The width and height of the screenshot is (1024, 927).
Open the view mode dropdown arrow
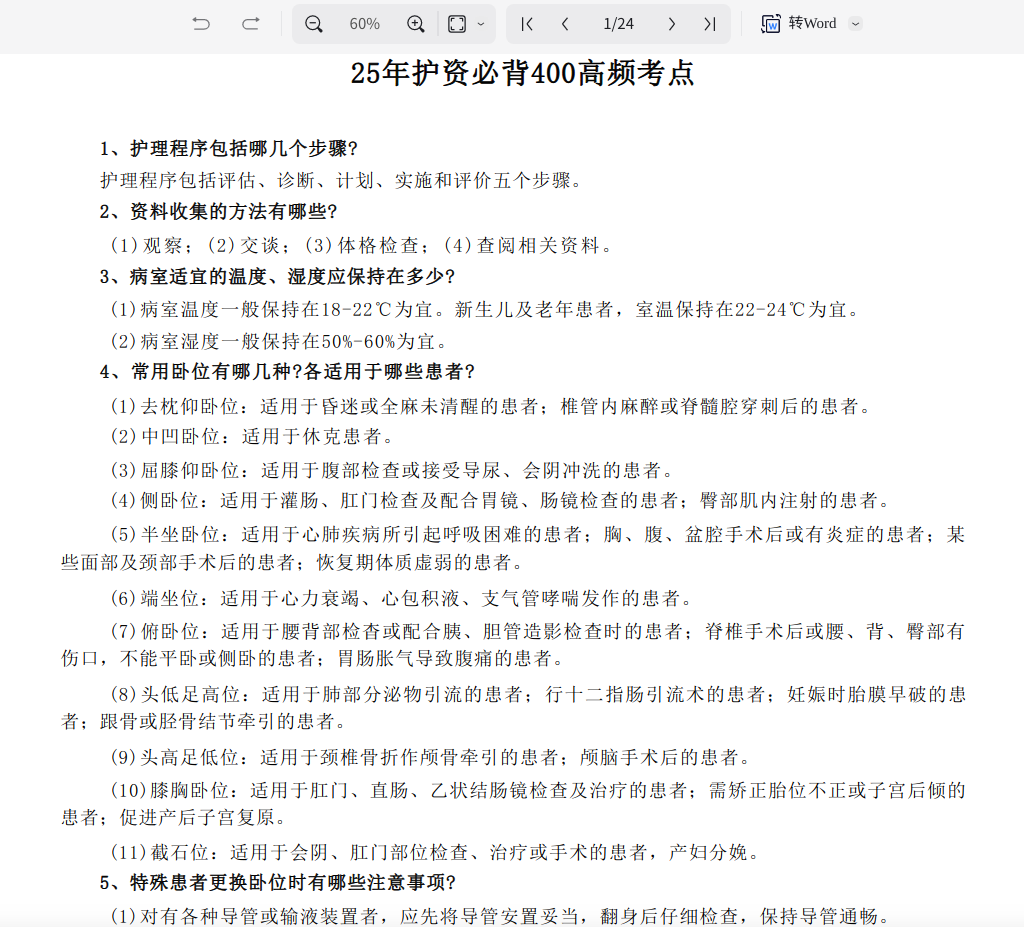pos(481,24)
